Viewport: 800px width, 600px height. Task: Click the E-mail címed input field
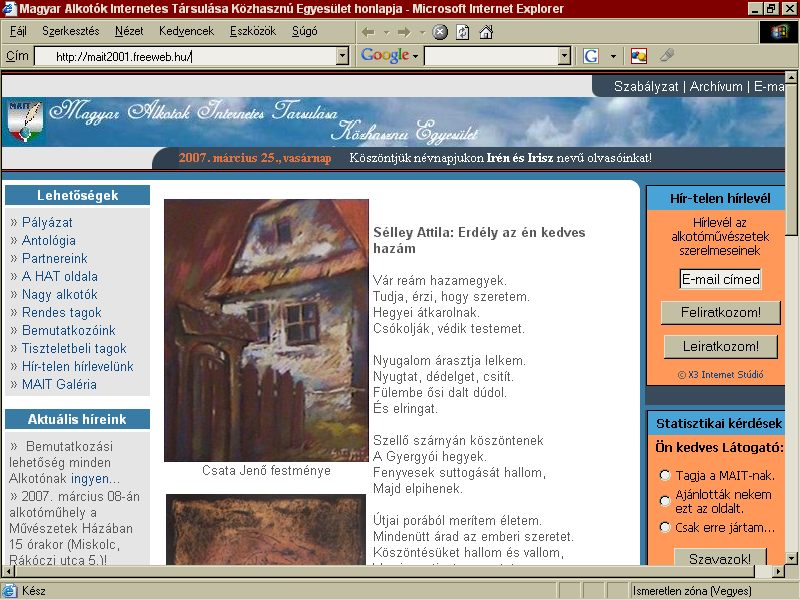tap(720, 279)
